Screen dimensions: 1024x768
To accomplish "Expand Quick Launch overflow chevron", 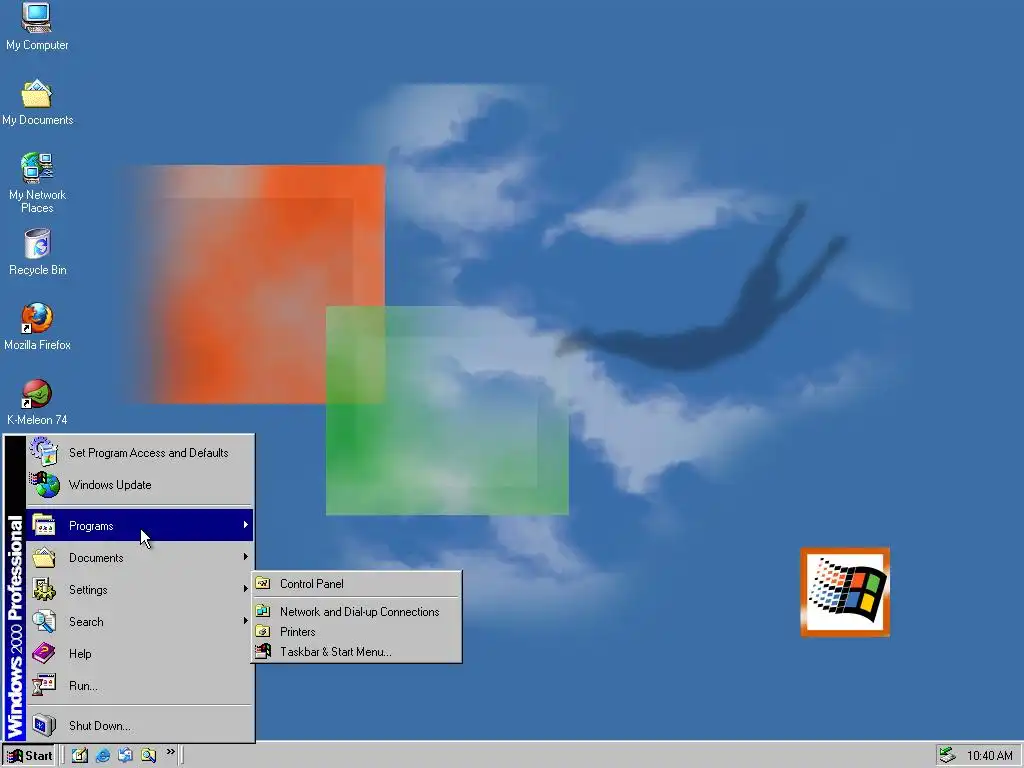I will point(170,752).
